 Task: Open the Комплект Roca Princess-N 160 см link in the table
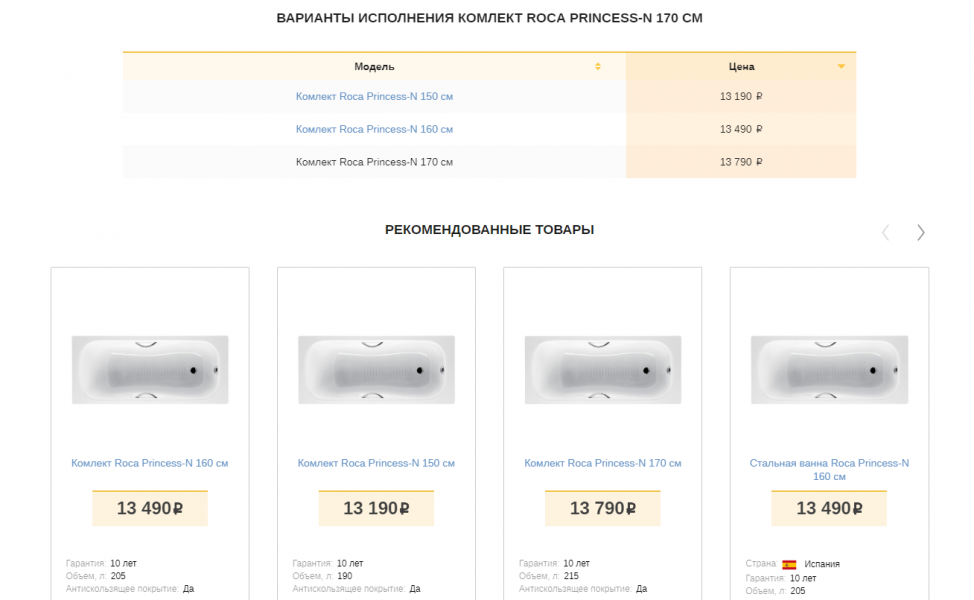(x=374, y=130)
